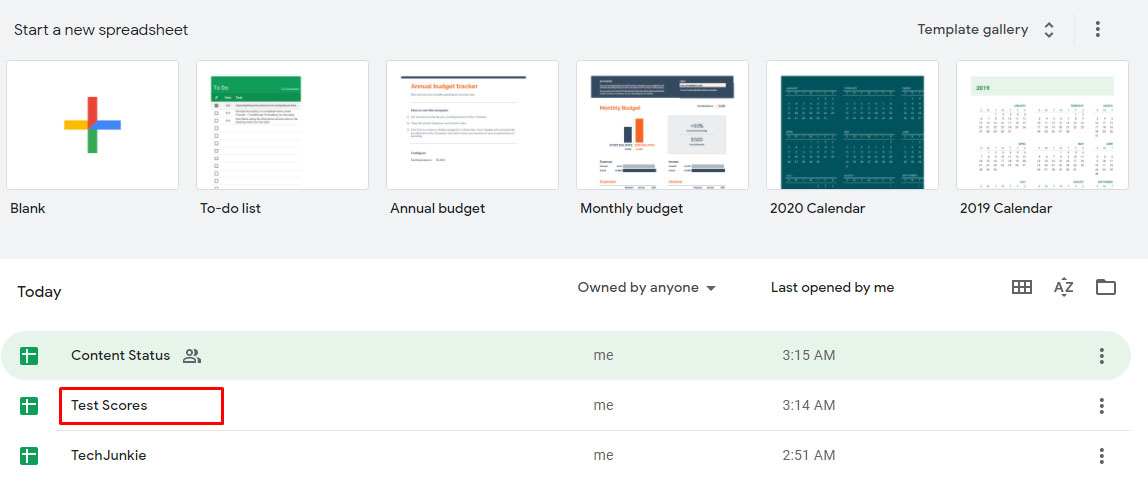Click the Sheets icon beside TechJunkie

[29, 456]
